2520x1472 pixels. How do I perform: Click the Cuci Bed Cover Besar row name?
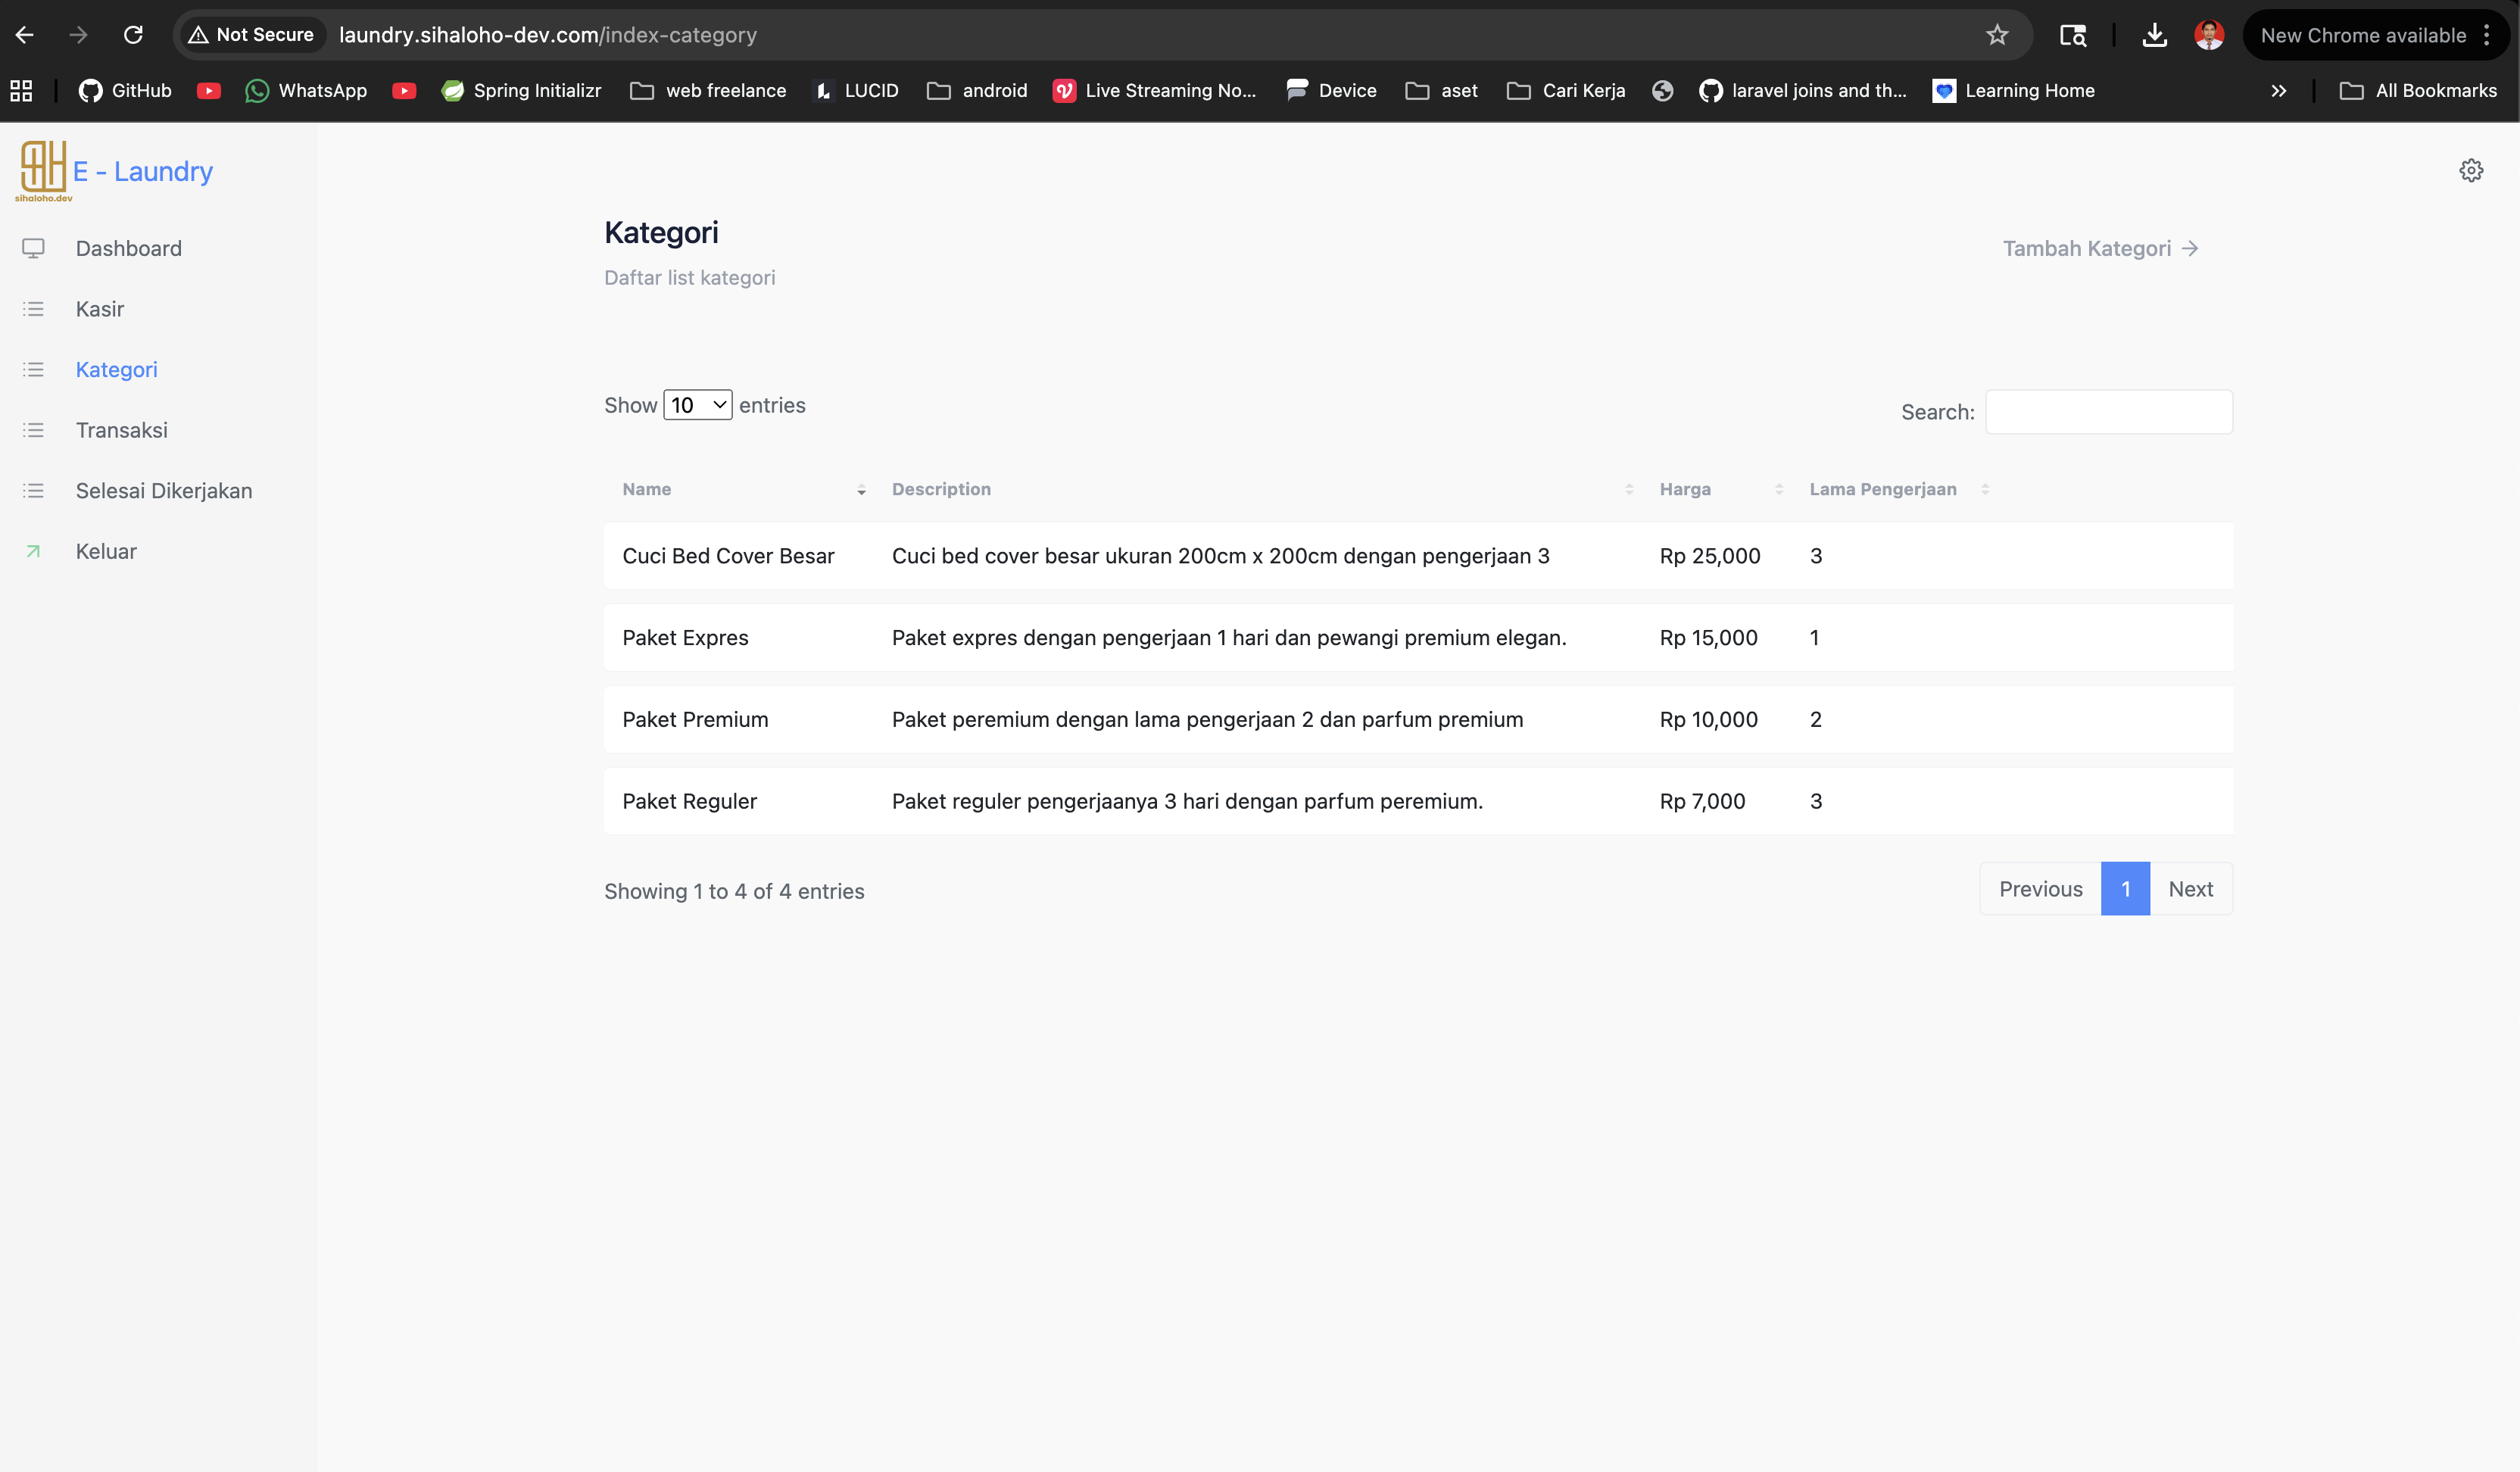(x=728, y=556)
